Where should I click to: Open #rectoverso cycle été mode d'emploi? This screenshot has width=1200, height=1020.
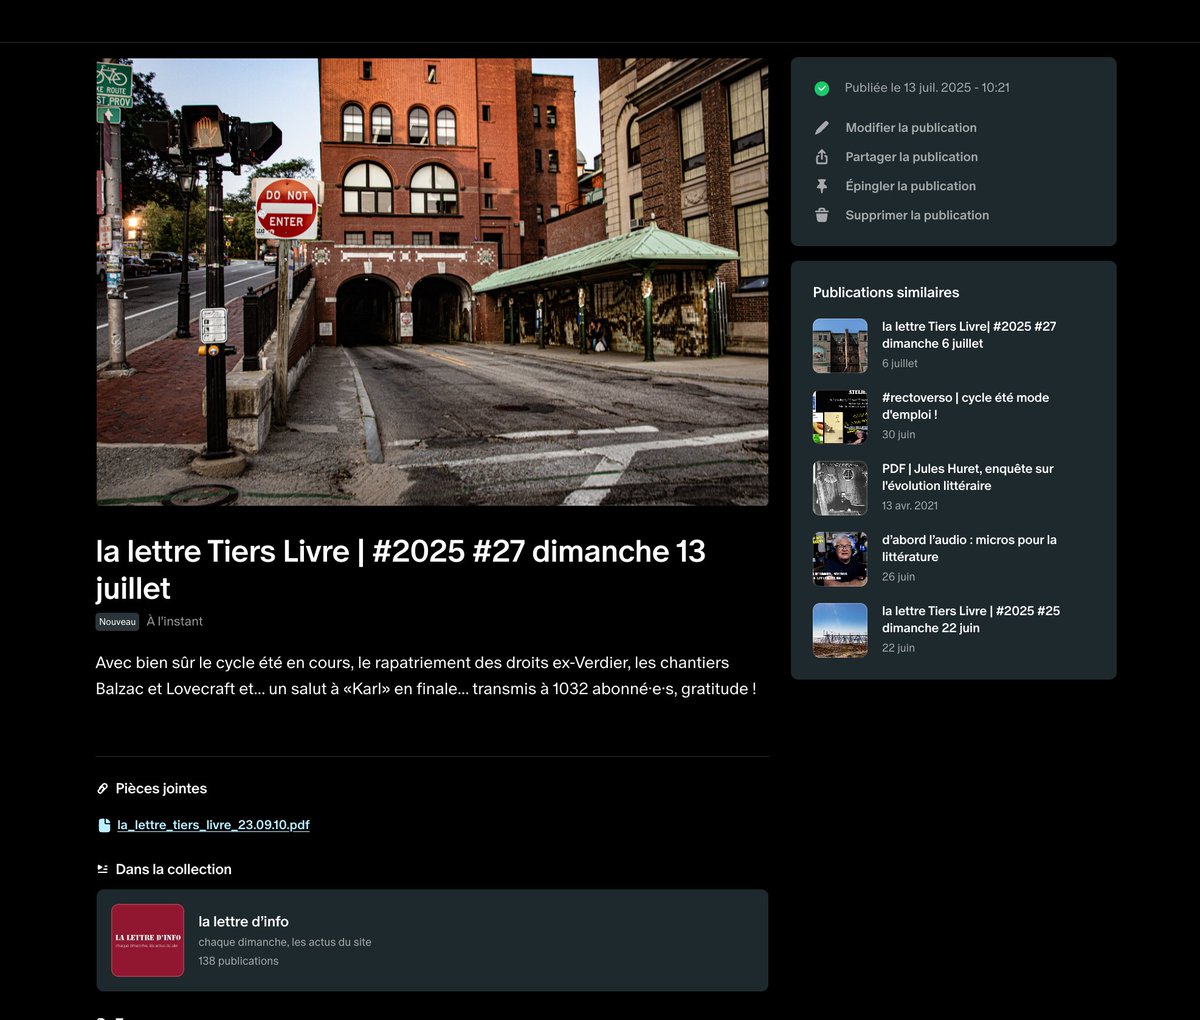965,406
